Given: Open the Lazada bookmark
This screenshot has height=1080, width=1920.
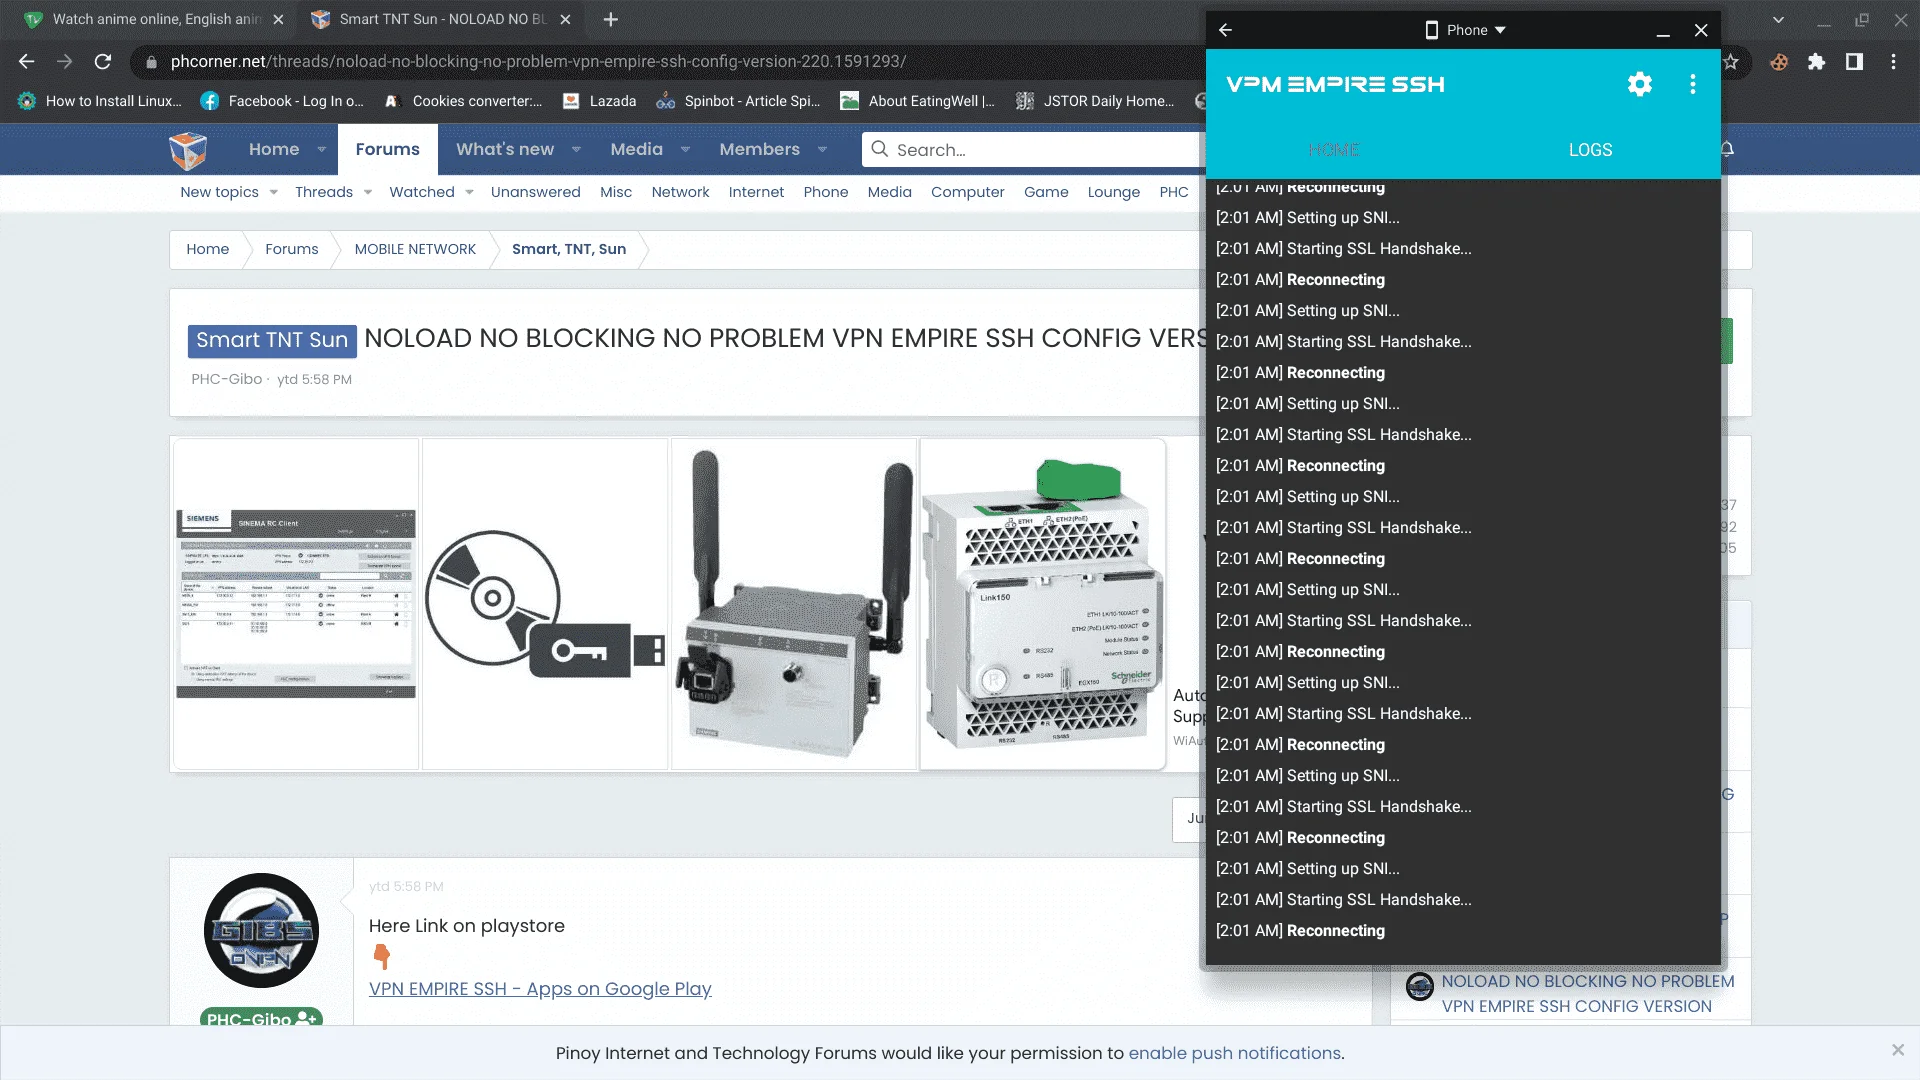Looking at the screenshot, I should pyautogui.click(x=600, y=101).
